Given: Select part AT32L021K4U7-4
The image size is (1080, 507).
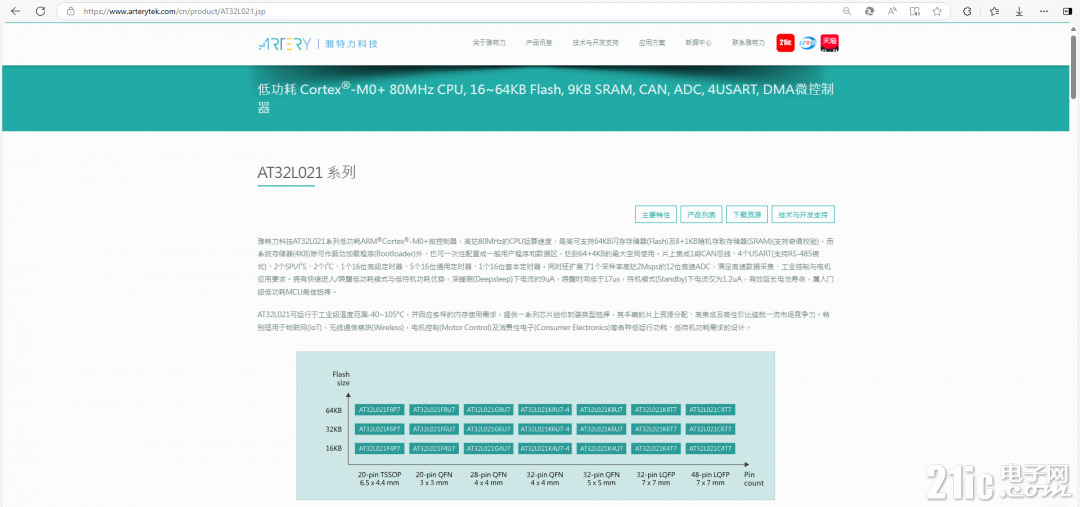Looking at the screenshot, I should pyautogui.click(x=546, y=448).
